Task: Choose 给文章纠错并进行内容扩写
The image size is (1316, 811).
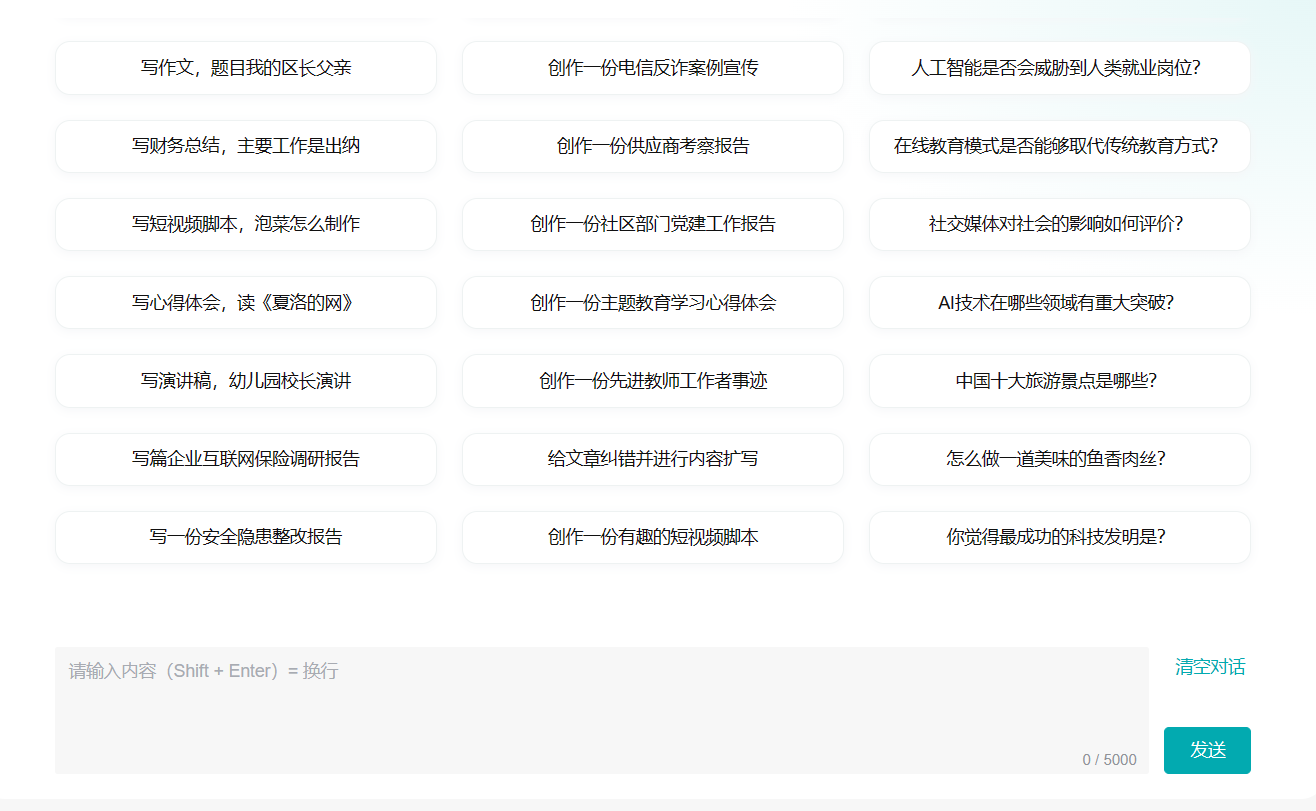Action: coord(651,459)
